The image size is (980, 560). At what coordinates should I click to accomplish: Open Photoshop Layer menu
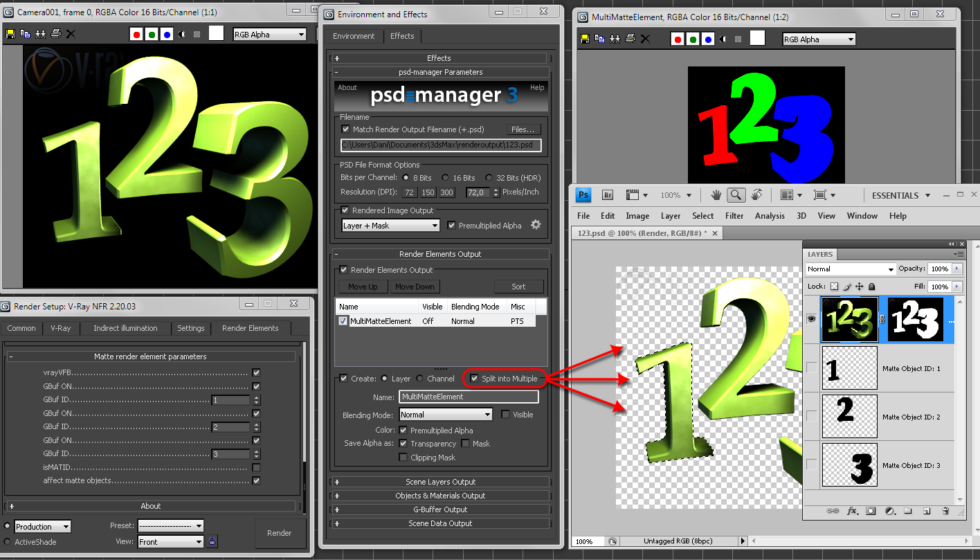671,216
